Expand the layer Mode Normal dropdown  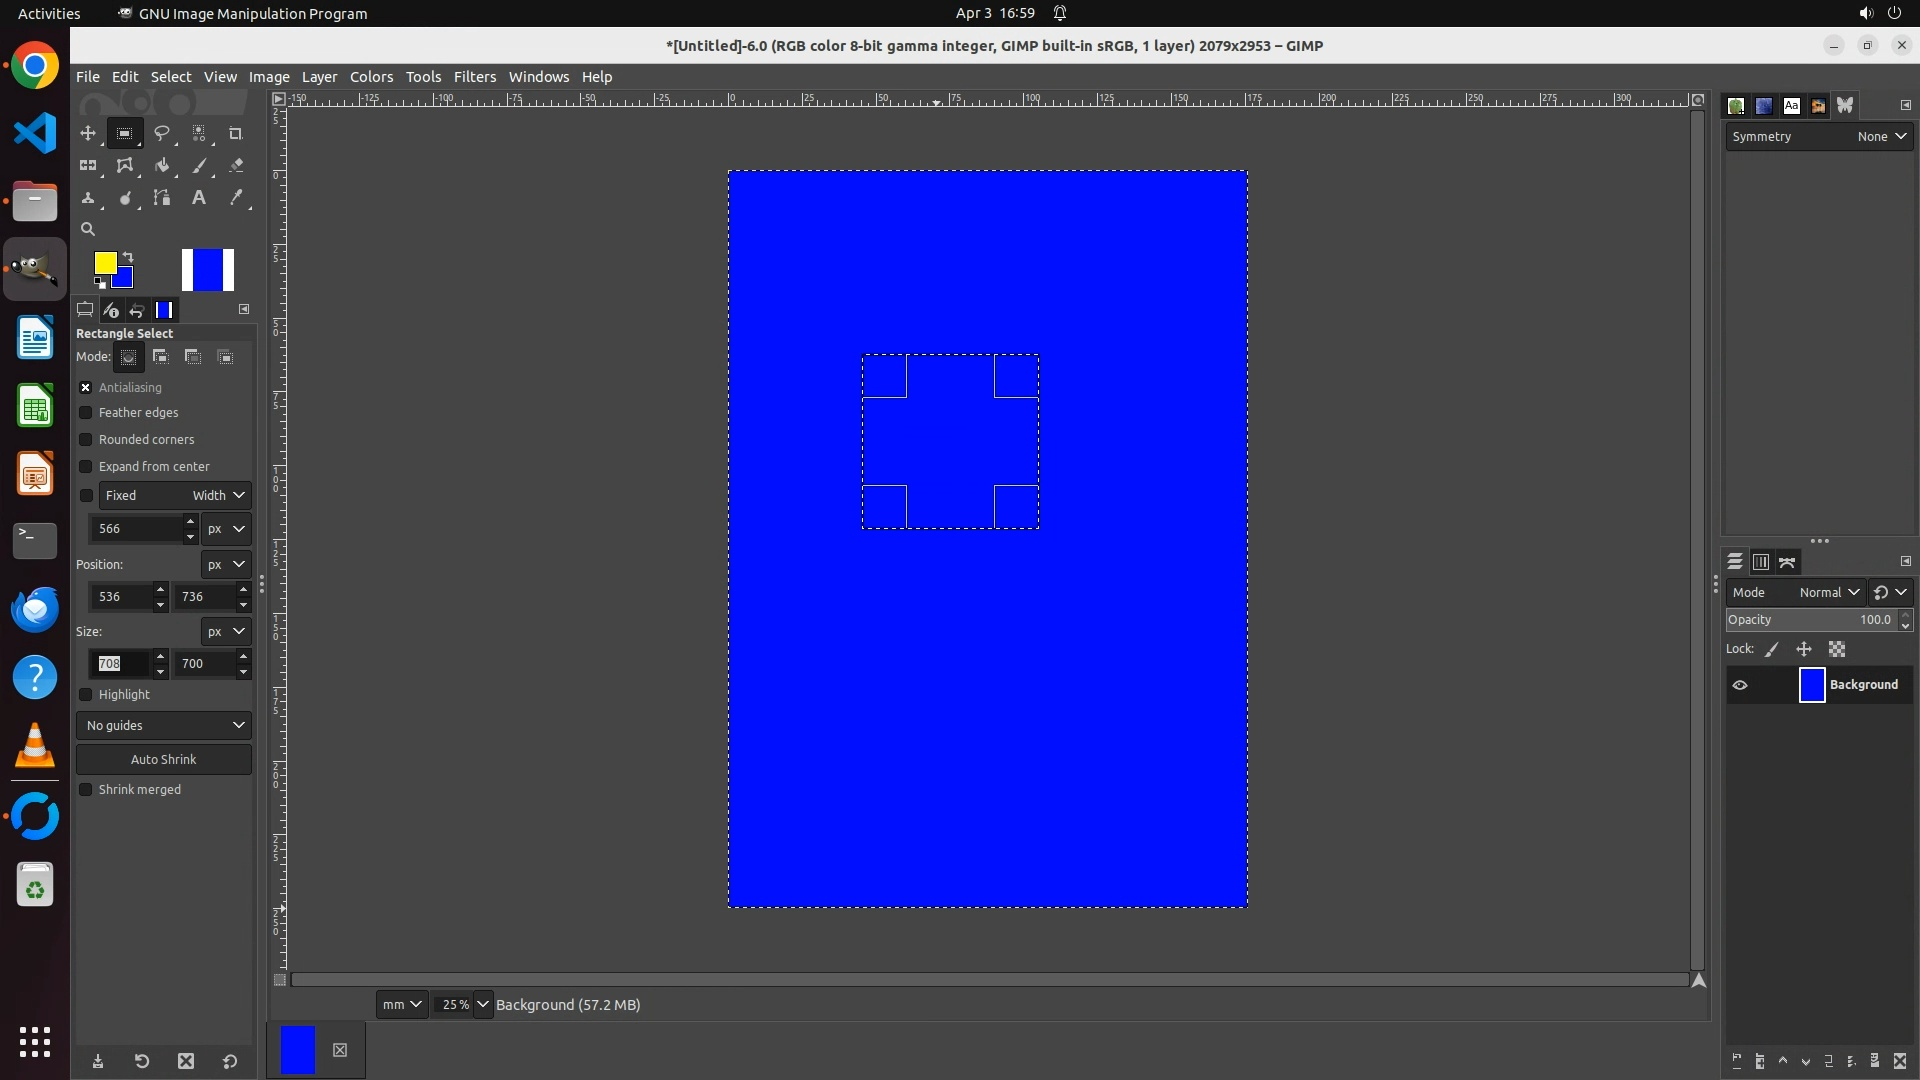click(x=1828, y=593)
